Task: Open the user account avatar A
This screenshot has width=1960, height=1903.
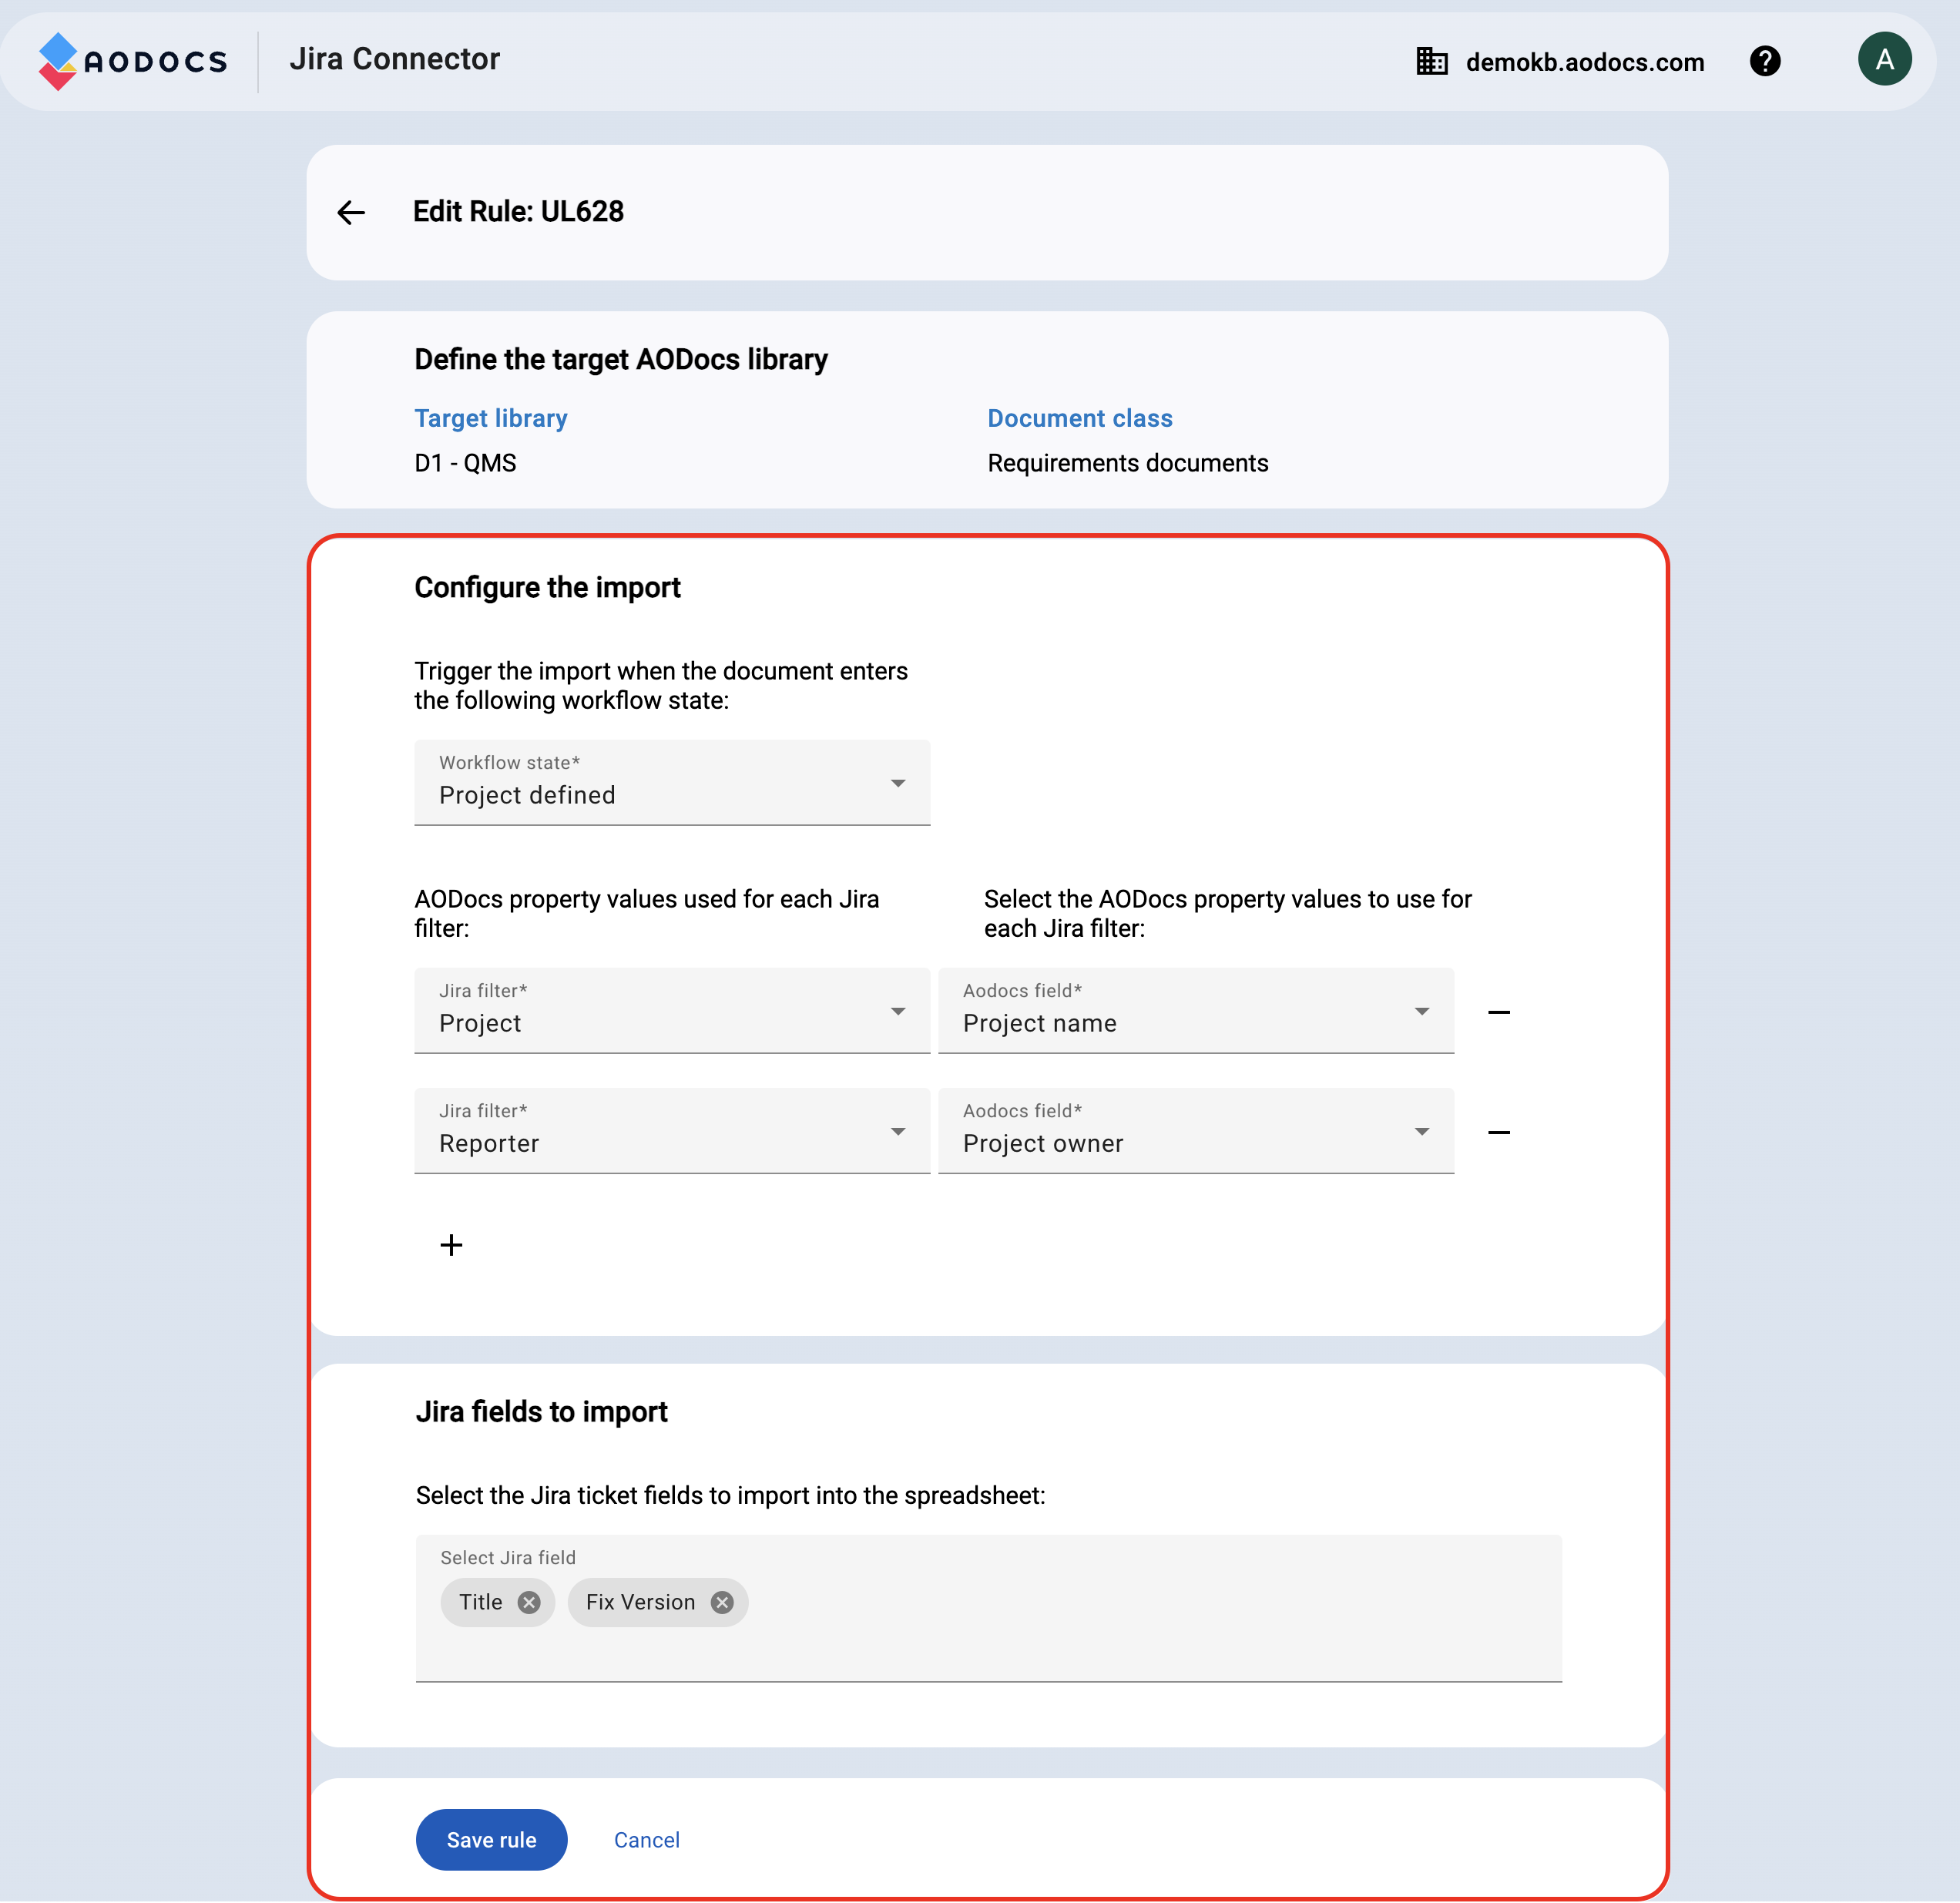Action: [x=1883, y=60]
